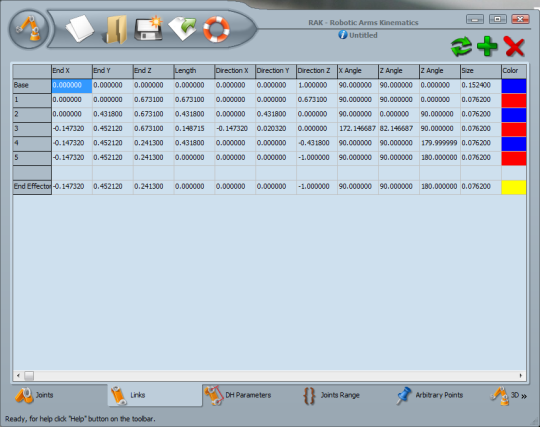Maximize the RAK window
Screen dimensions: 540x427
(x=498, y=19)
